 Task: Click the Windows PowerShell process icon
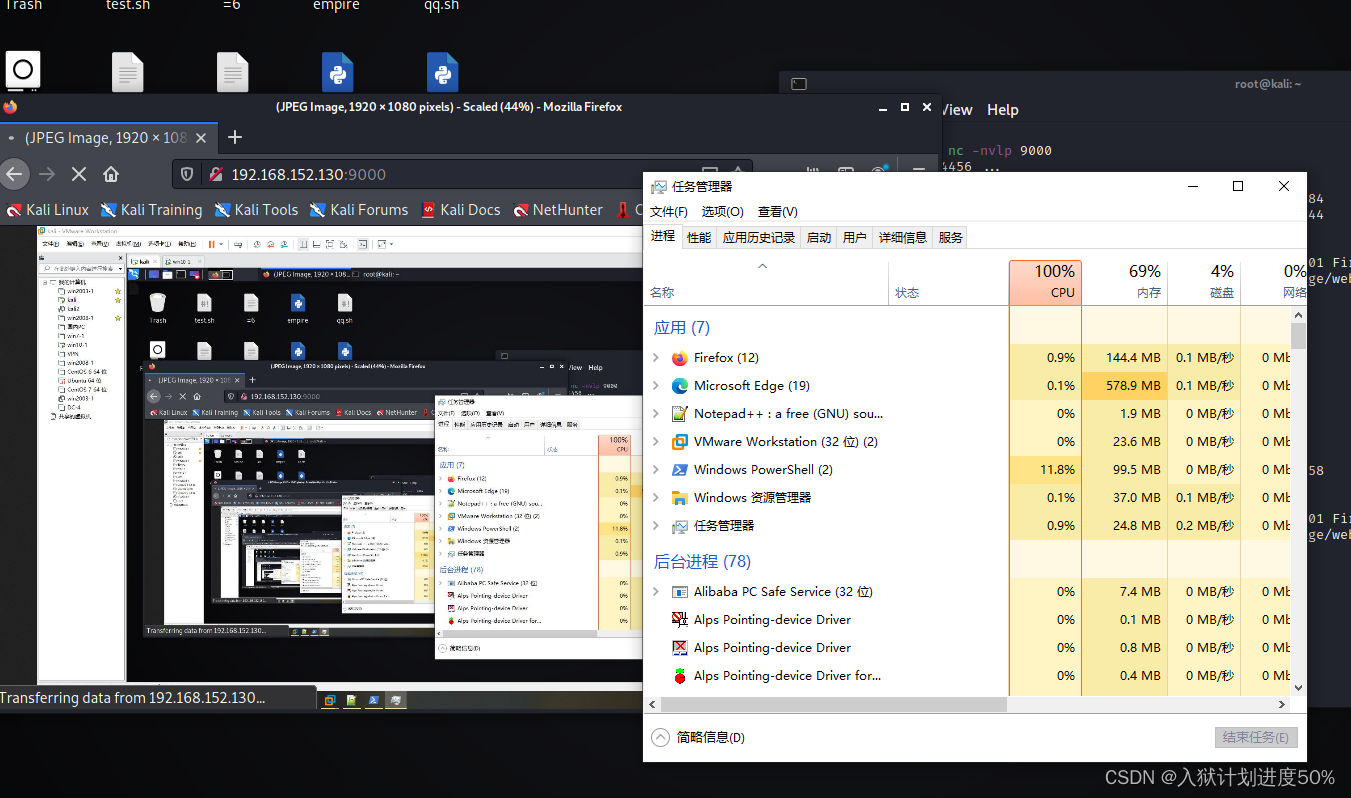(x=680, y=470)
